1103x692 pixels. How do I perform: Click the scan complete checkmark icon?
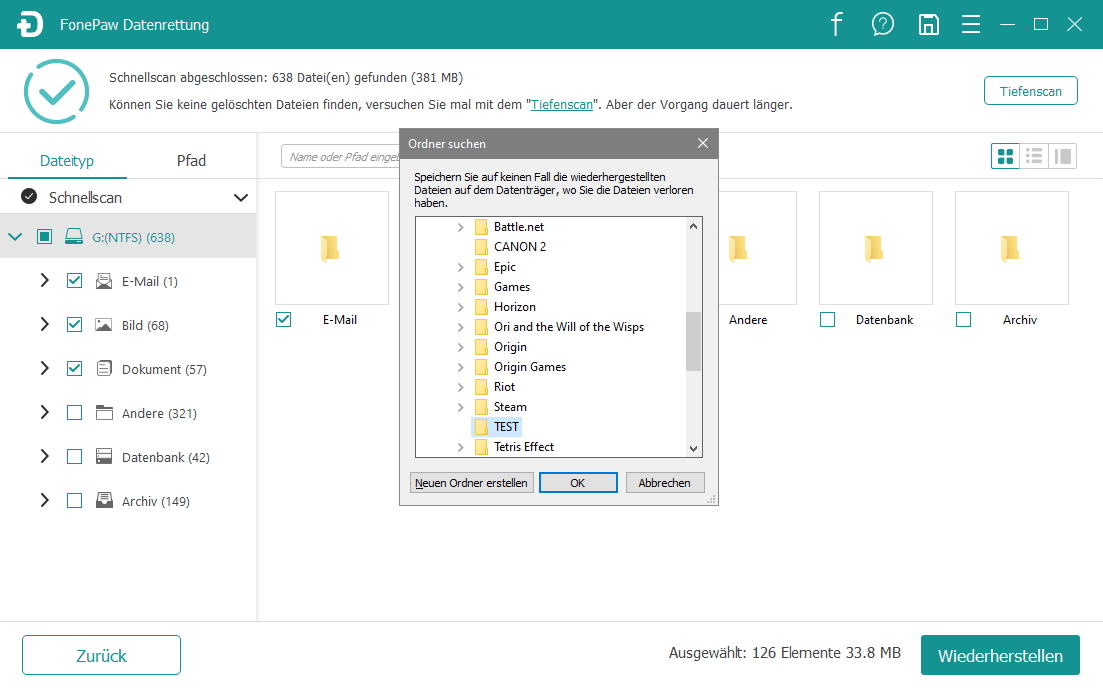[56, 91]
